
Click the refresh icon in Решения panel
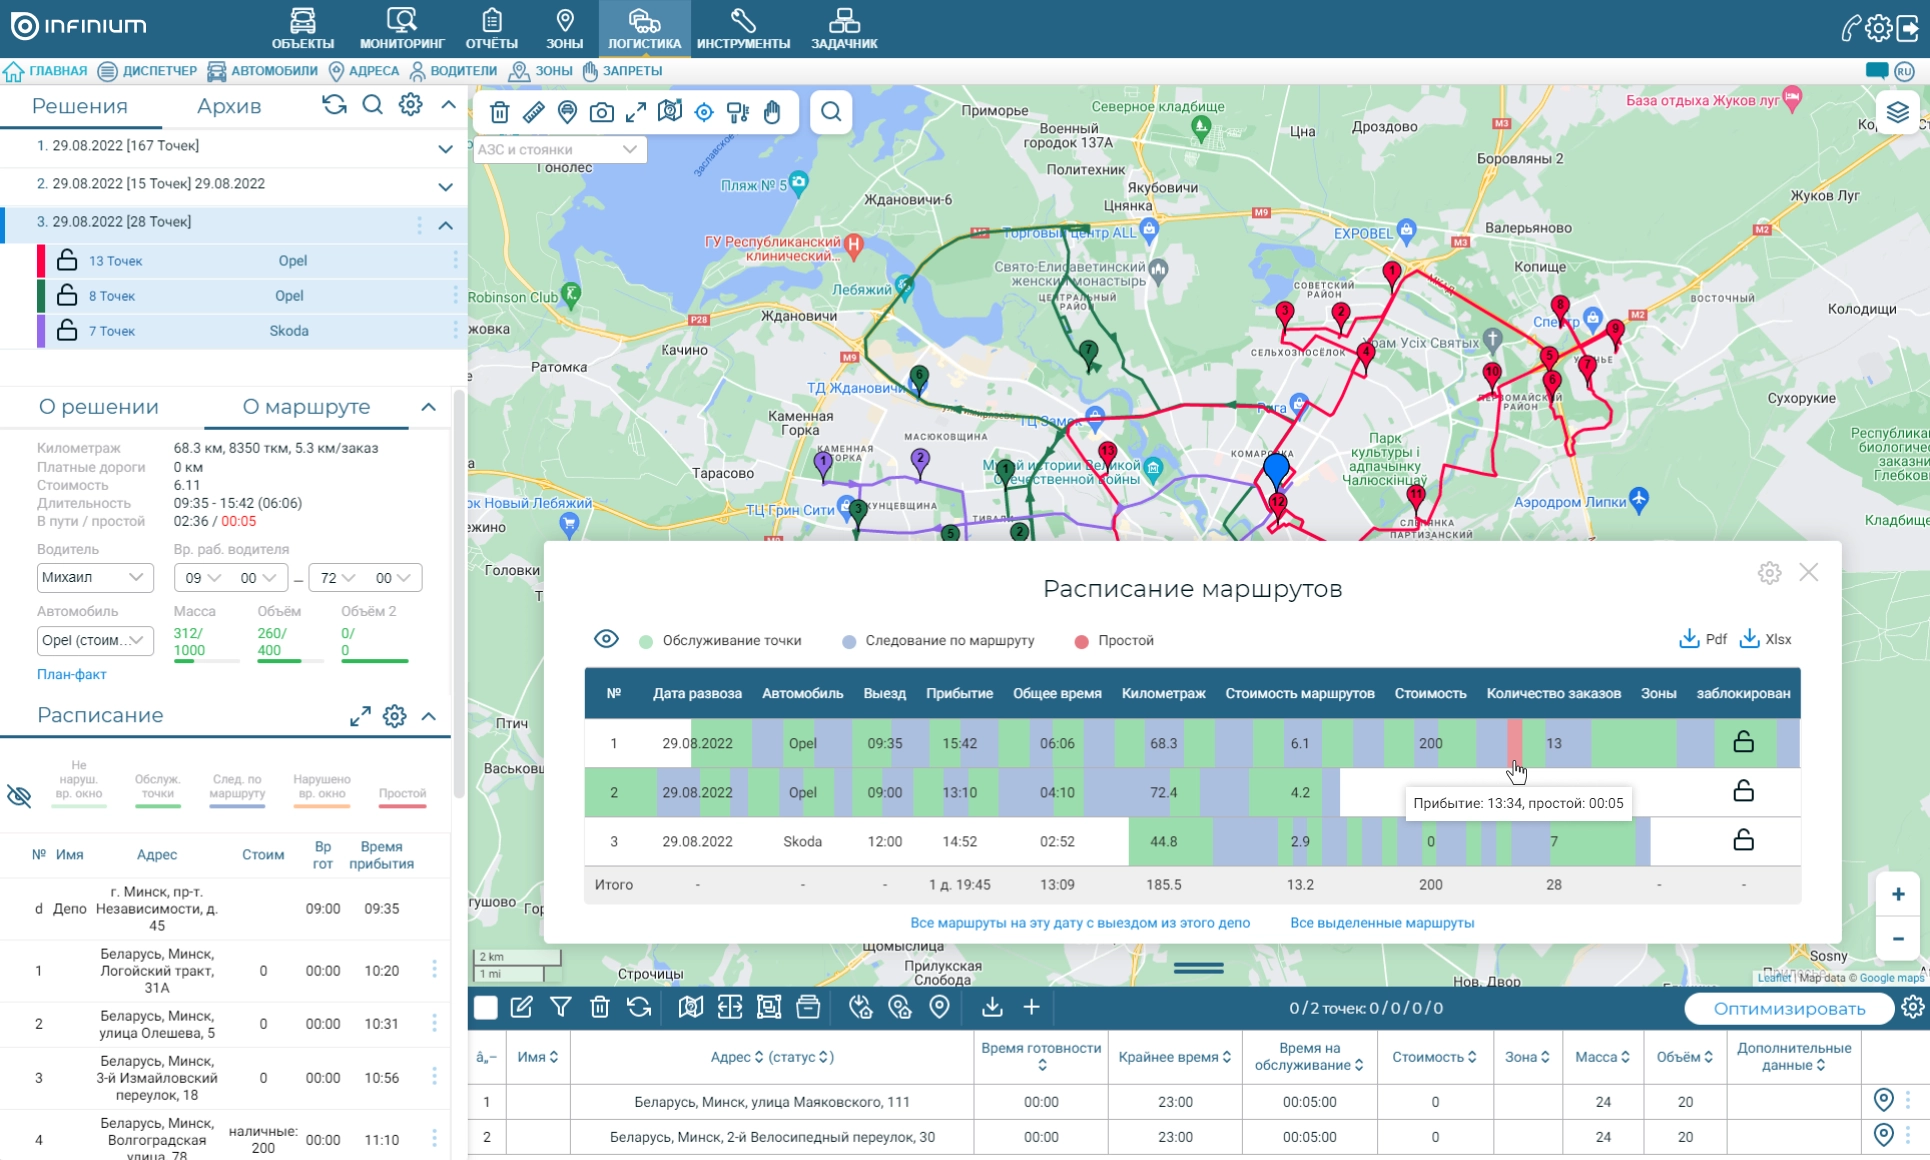click(334, 105)
